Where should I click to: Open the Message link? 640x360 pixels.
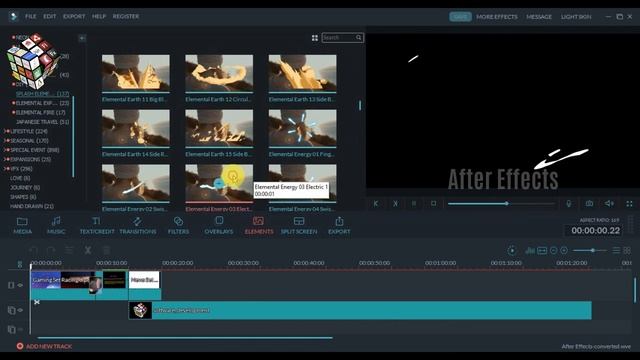click(x=539, y=17)
